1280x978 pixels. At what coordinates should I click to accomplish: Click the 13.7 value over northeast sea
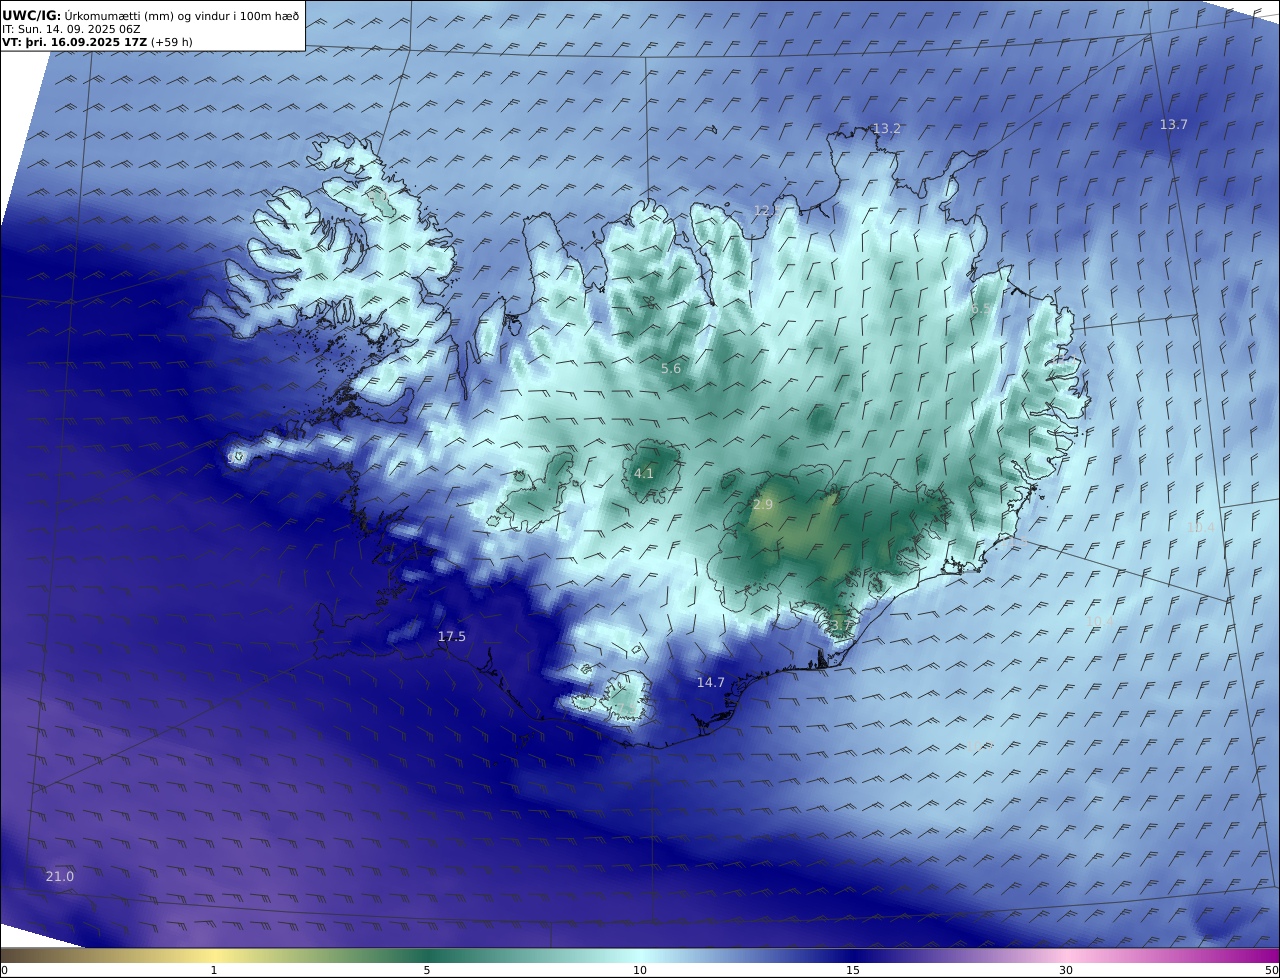pos(1173,124)
